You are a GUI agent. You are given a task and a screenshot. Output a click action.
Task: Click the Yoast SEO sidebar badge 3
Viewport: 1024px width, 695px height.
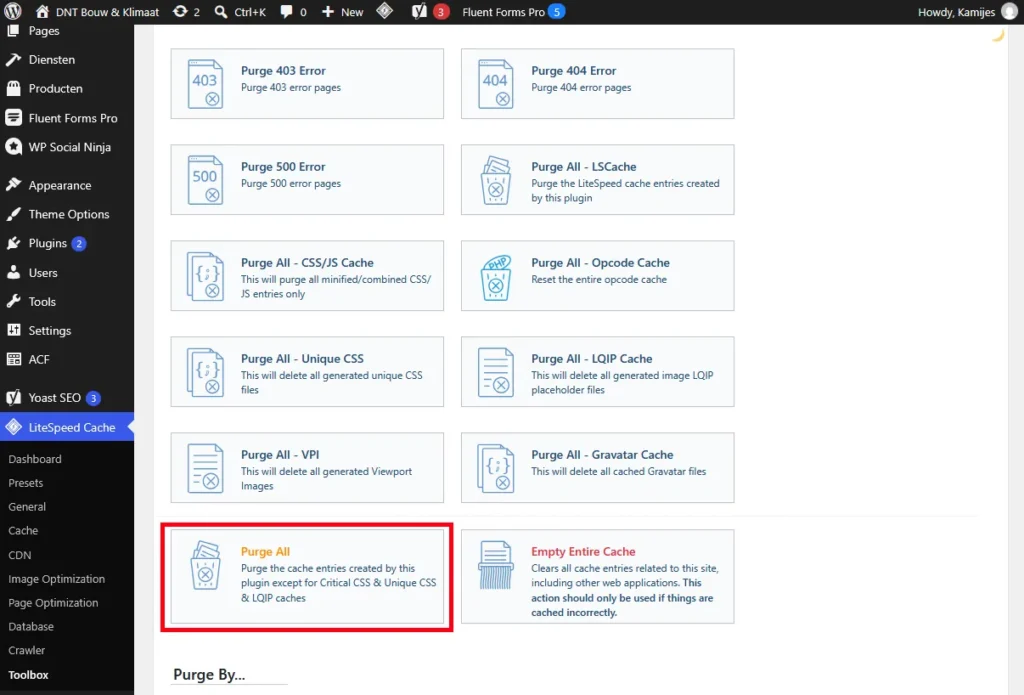pos(93,398)
